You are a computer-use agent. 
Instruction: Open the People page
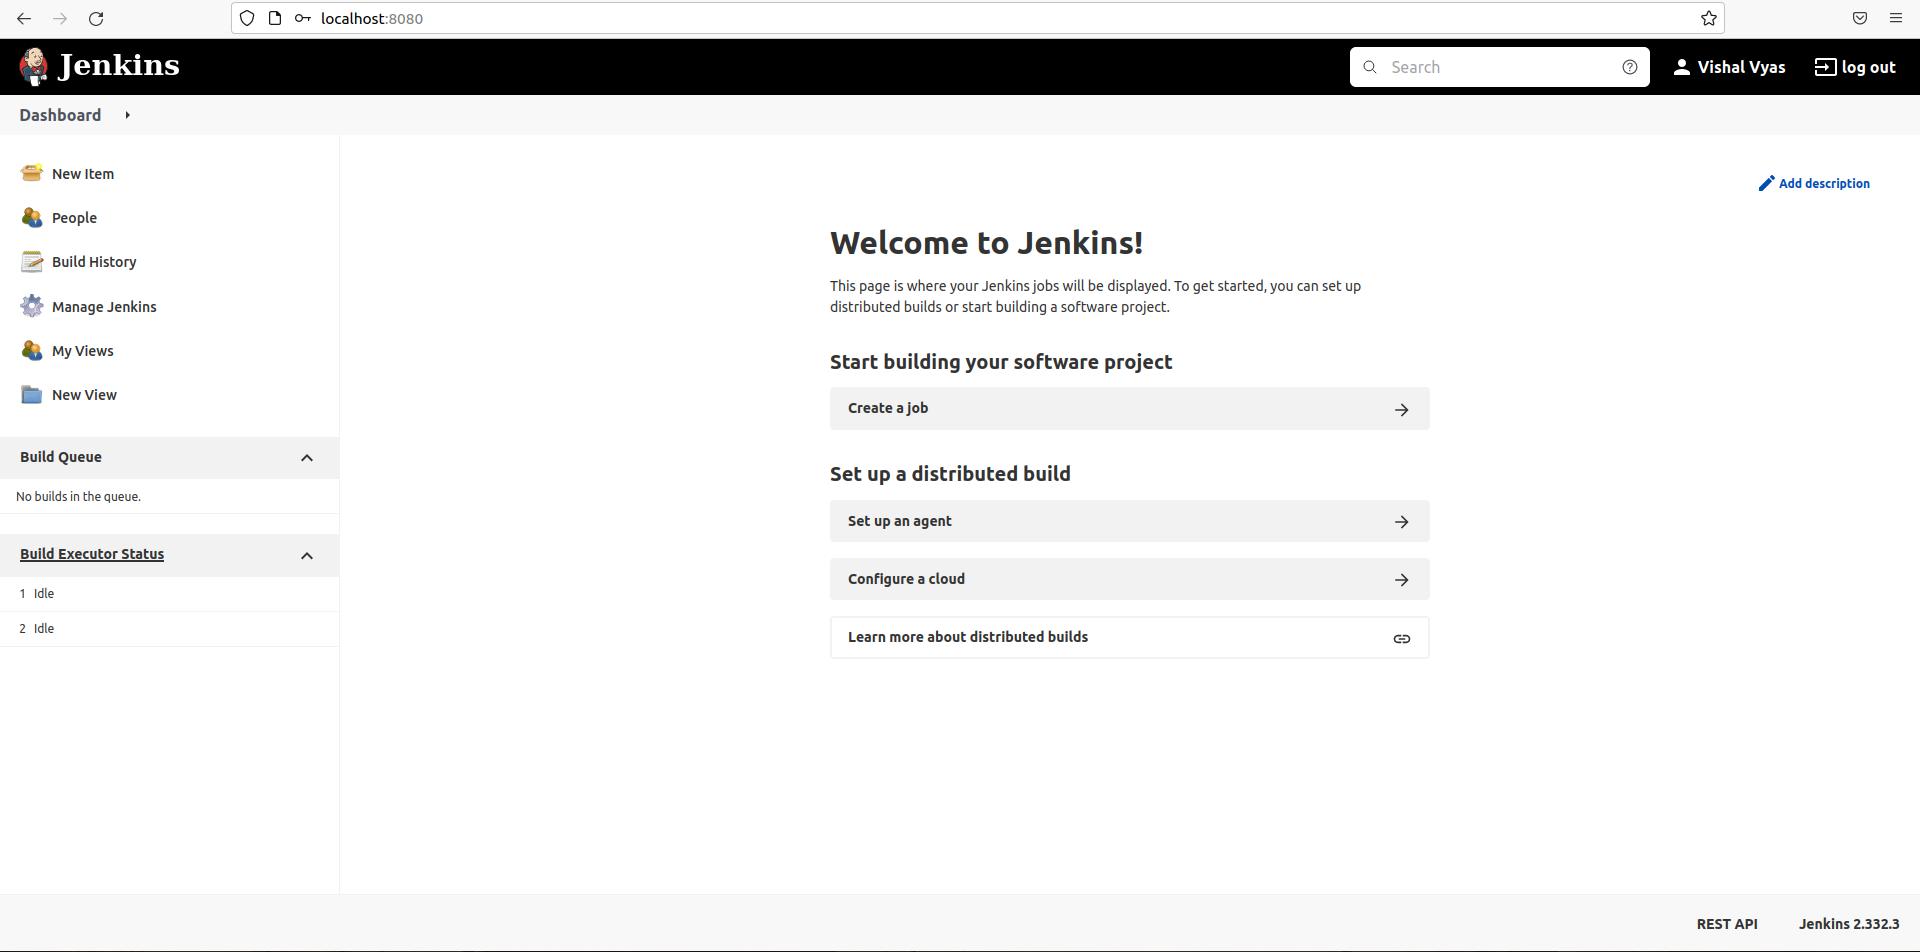(74, 218)
